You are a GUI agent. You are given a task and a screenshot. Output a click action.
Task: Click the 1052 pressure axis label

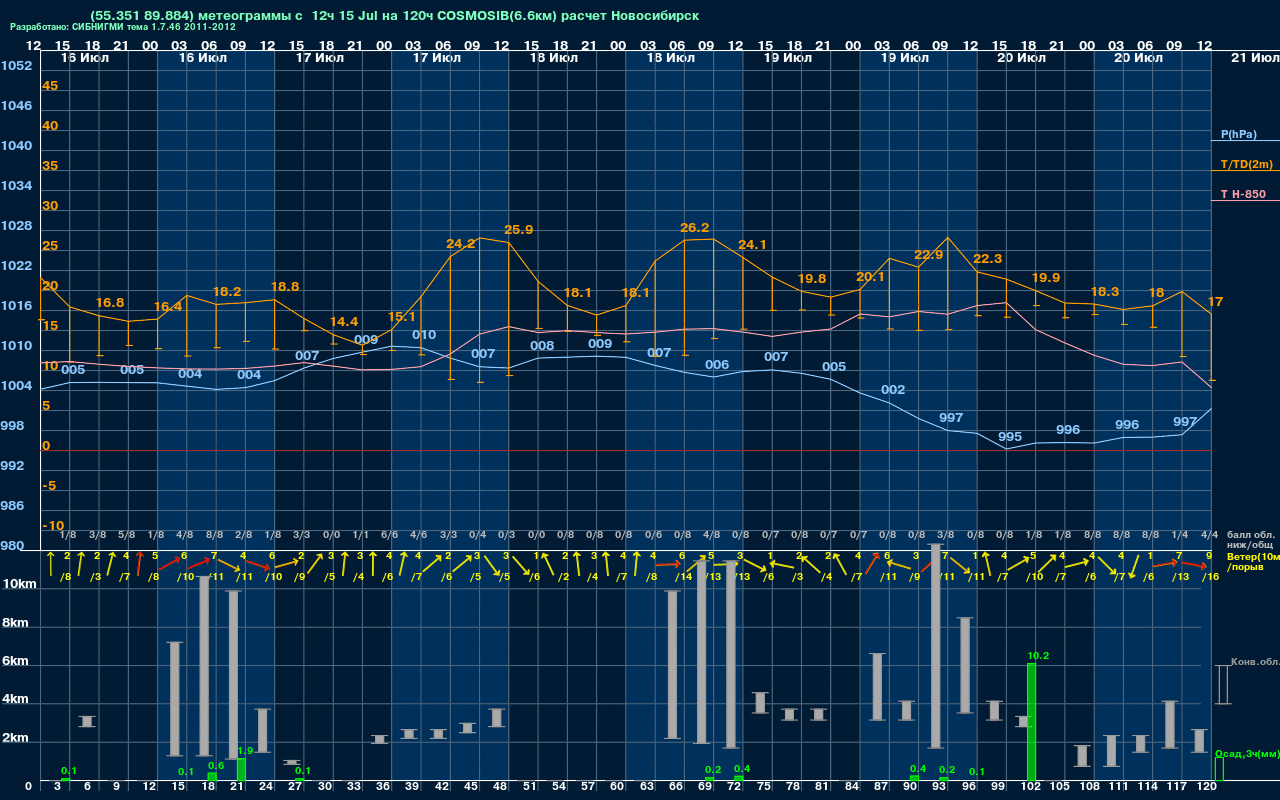click(x=16, y=66)
